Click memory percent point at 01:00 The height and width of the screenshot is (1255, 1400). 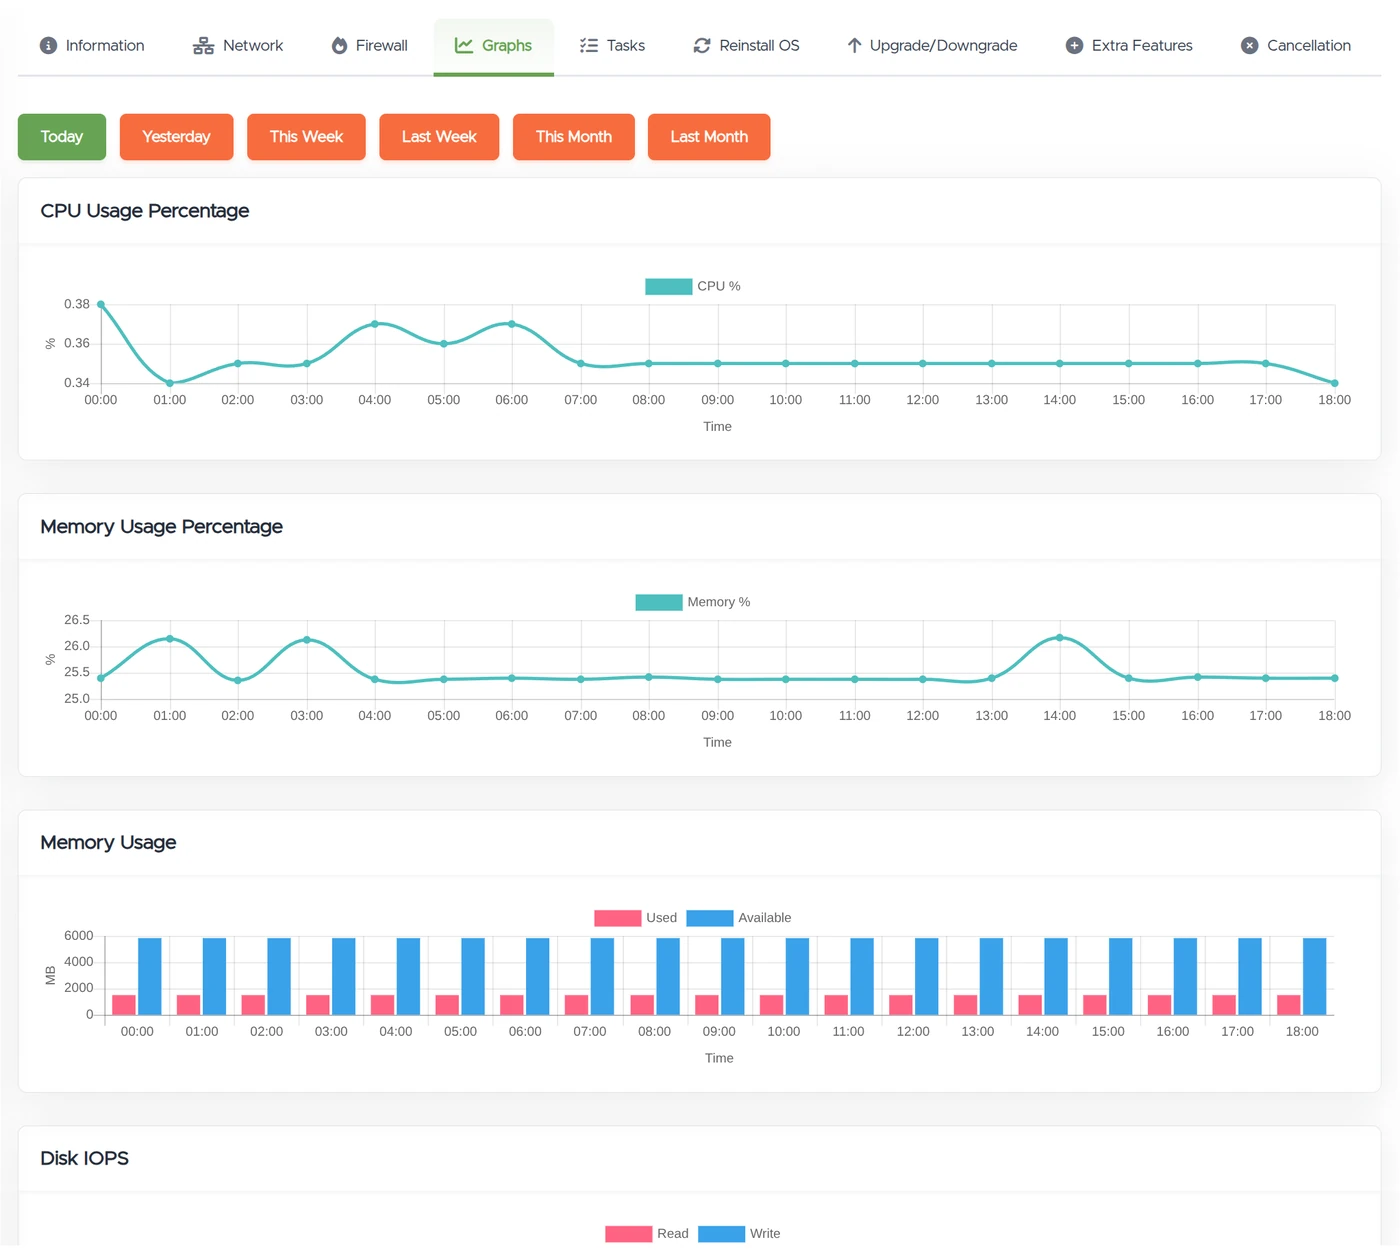[170, 639]
